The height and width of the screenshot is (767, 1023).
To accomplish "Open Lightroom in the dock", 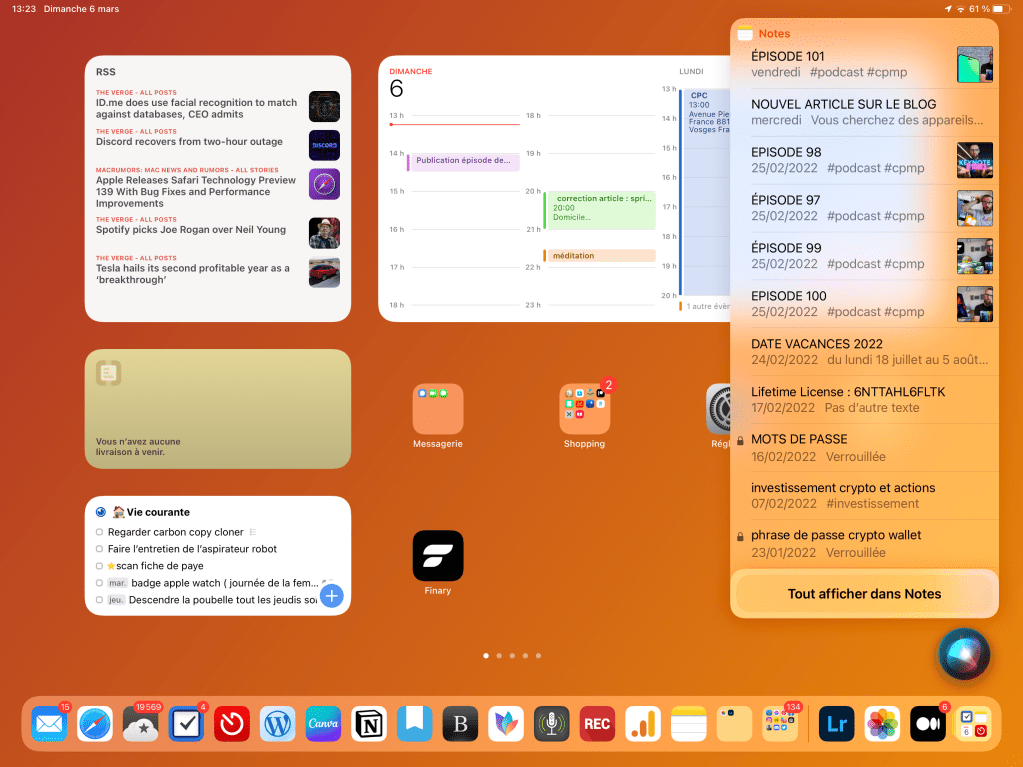I will point(836,723).
